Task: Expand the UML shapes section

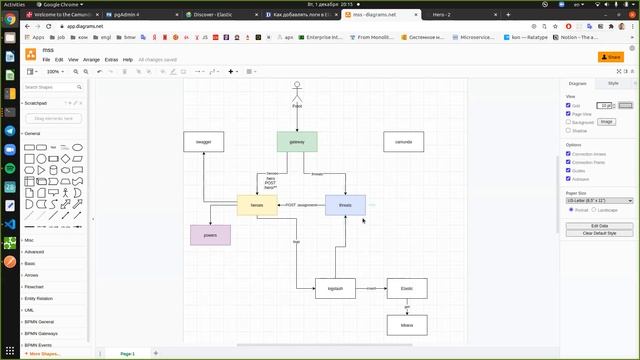Action: (29, 310)
